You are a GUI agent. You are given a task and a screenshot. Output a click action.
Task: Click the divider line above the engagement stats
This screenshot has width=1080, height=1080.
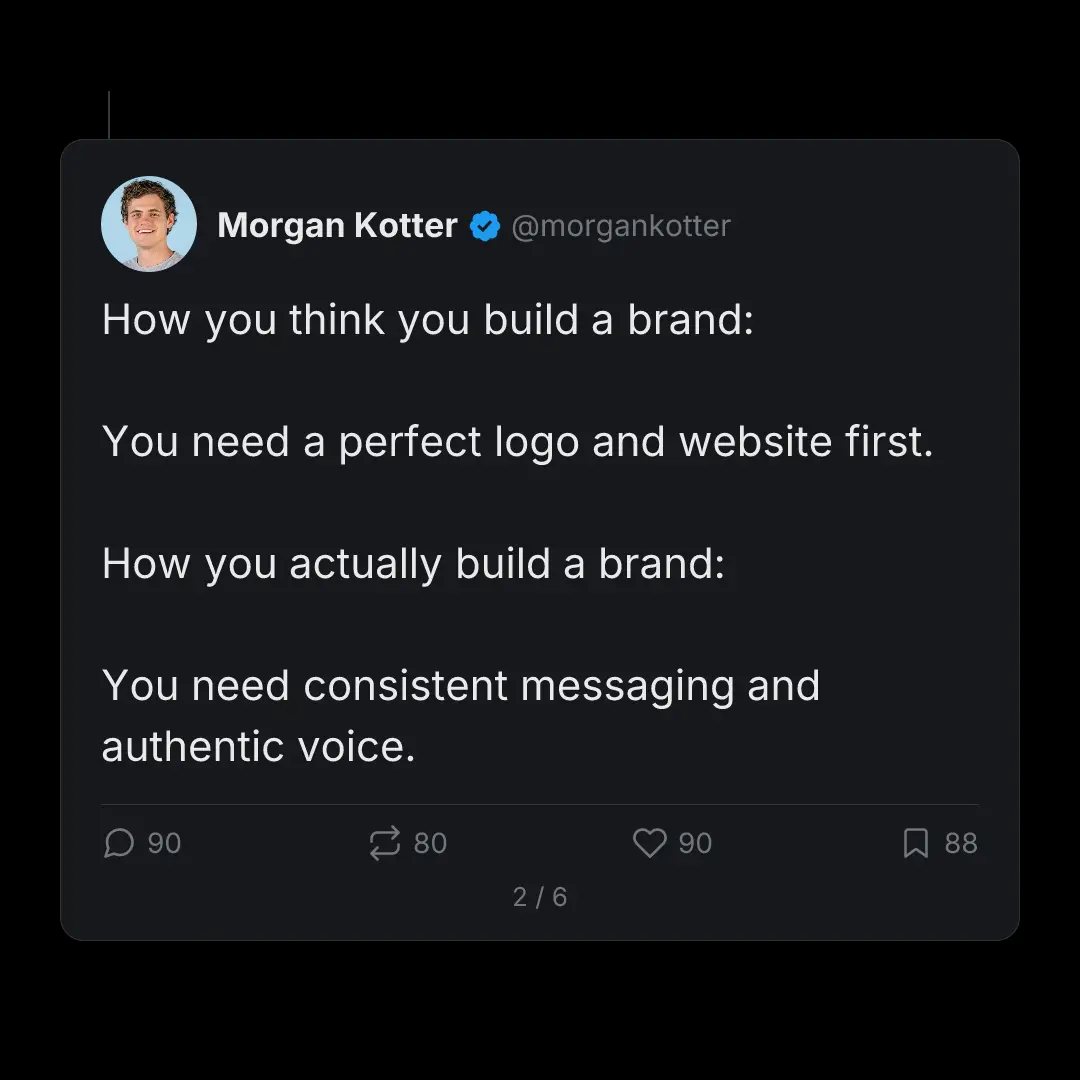[x=540, y=804]
